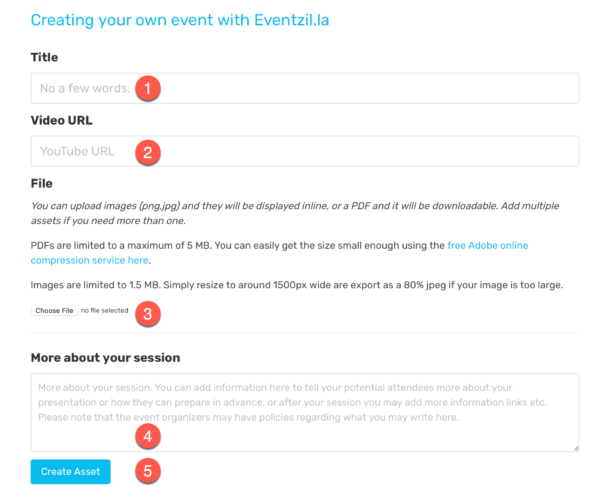The image size is (600, 503).
Task: Focus the Video URL YouTube field
Action: click(305, 151)
